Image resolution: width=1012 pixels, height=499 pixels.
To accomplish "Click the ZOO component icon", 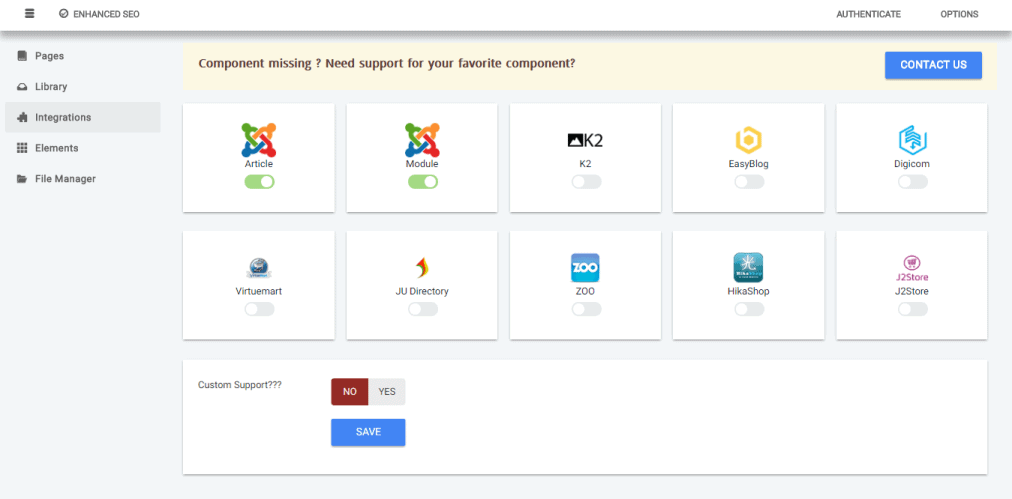I will point(585,267).
